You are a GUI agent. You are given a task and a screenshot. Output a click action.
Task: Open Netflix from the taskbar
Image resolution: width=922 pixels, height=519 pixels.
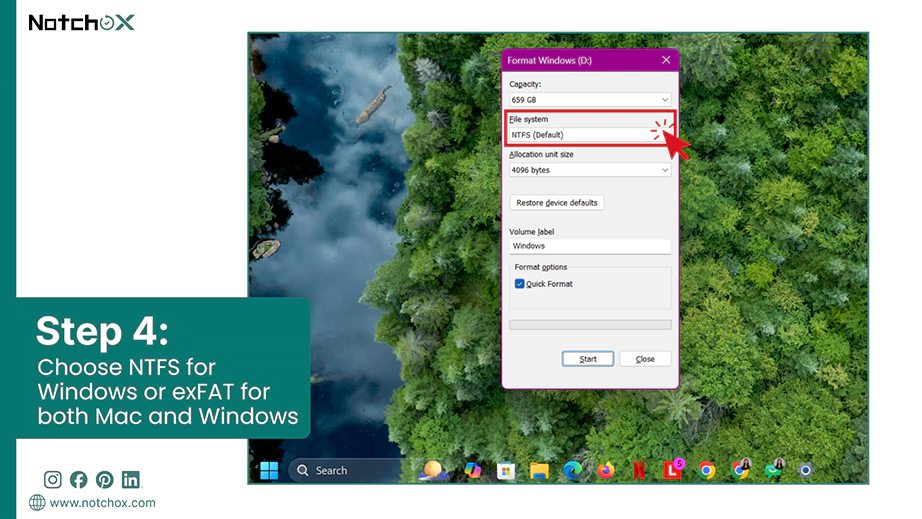click(639, 470)
